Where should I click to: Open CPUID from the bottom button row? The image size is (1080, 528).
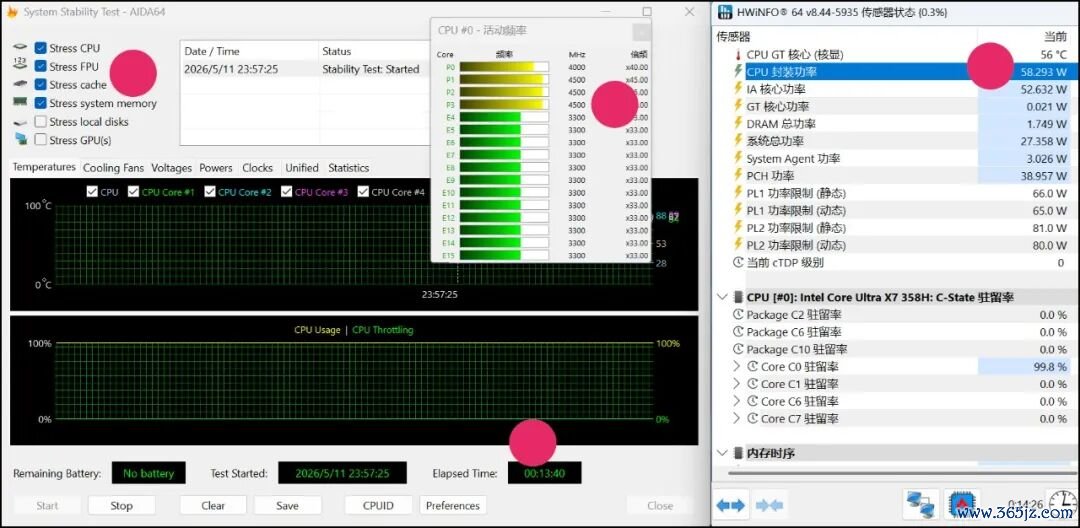(x=378, y=505)
